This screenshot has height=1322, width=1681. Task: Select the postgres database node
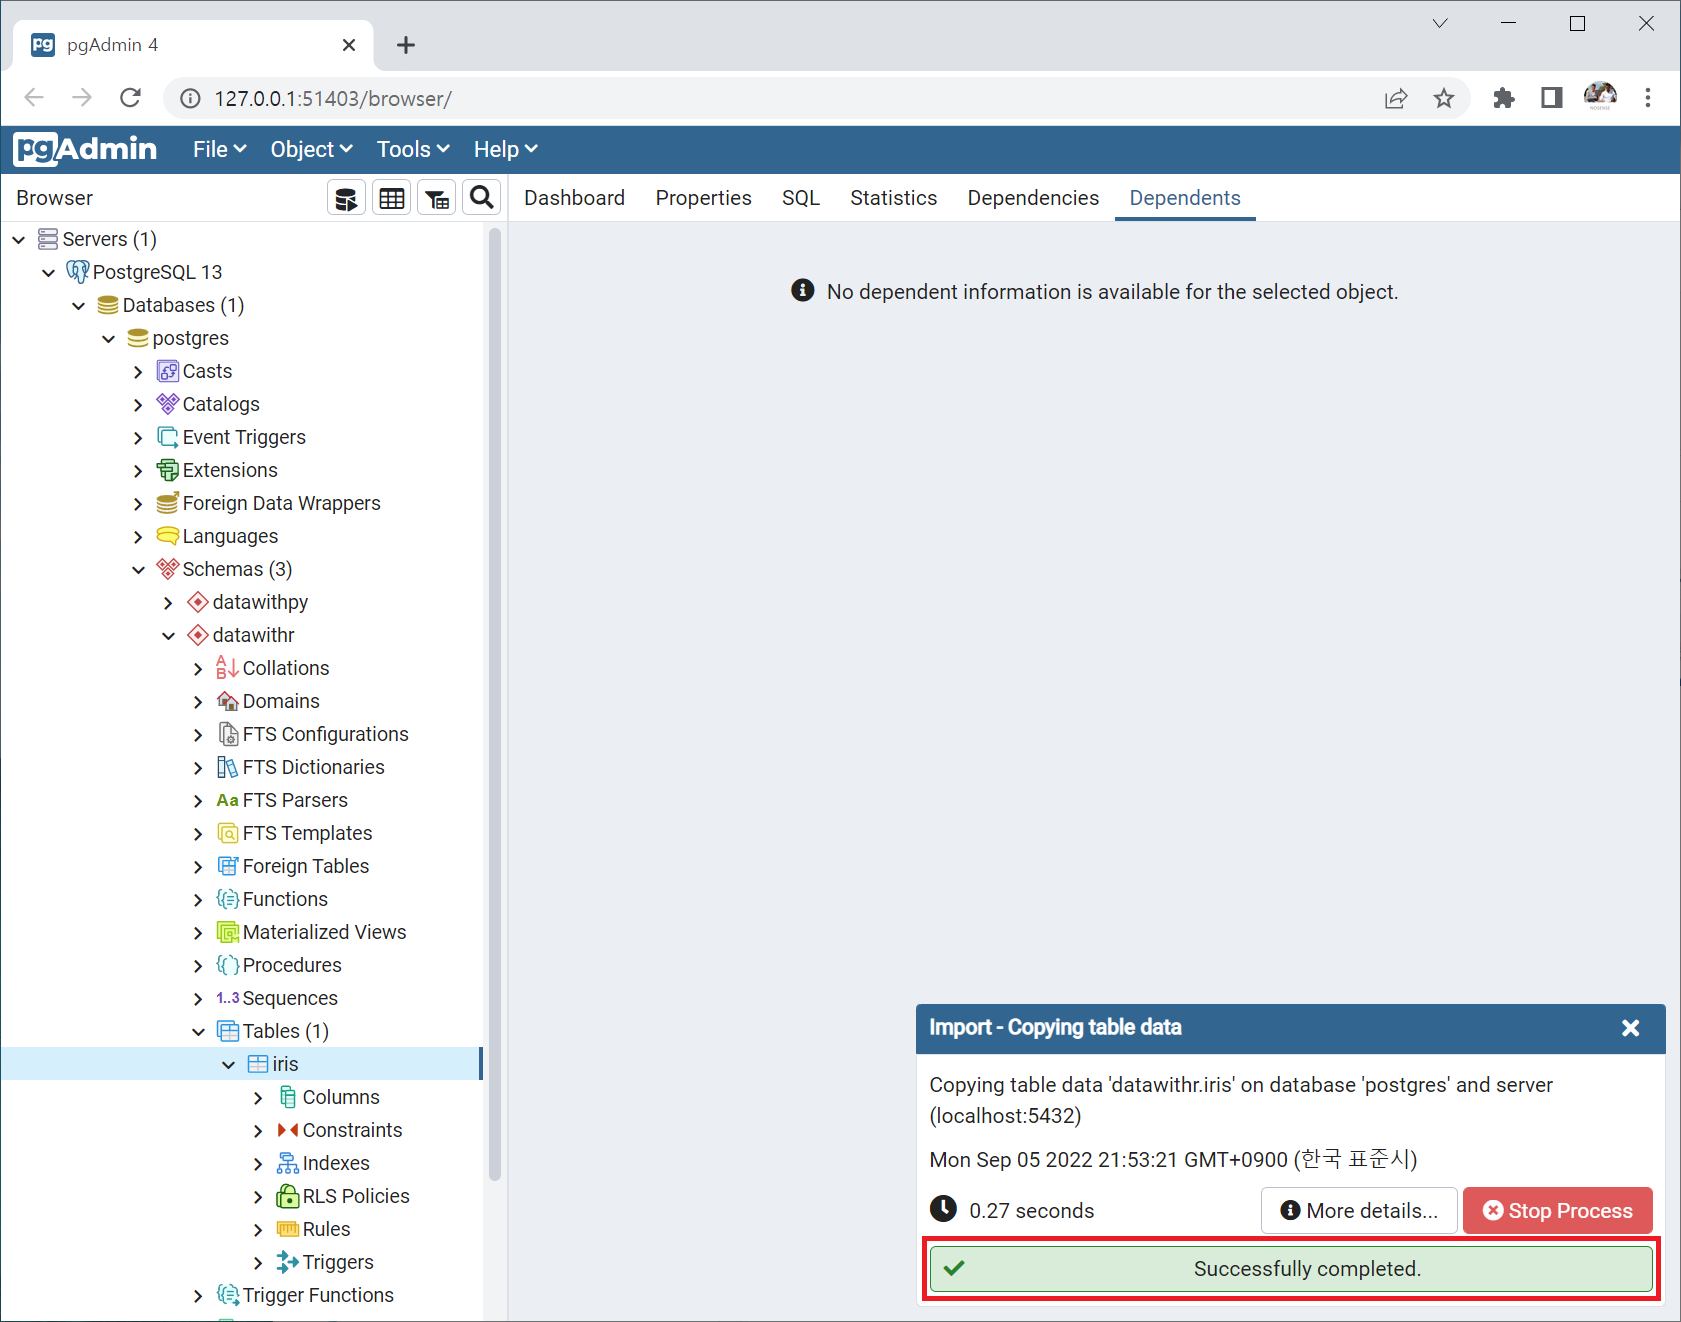point(190,338)
